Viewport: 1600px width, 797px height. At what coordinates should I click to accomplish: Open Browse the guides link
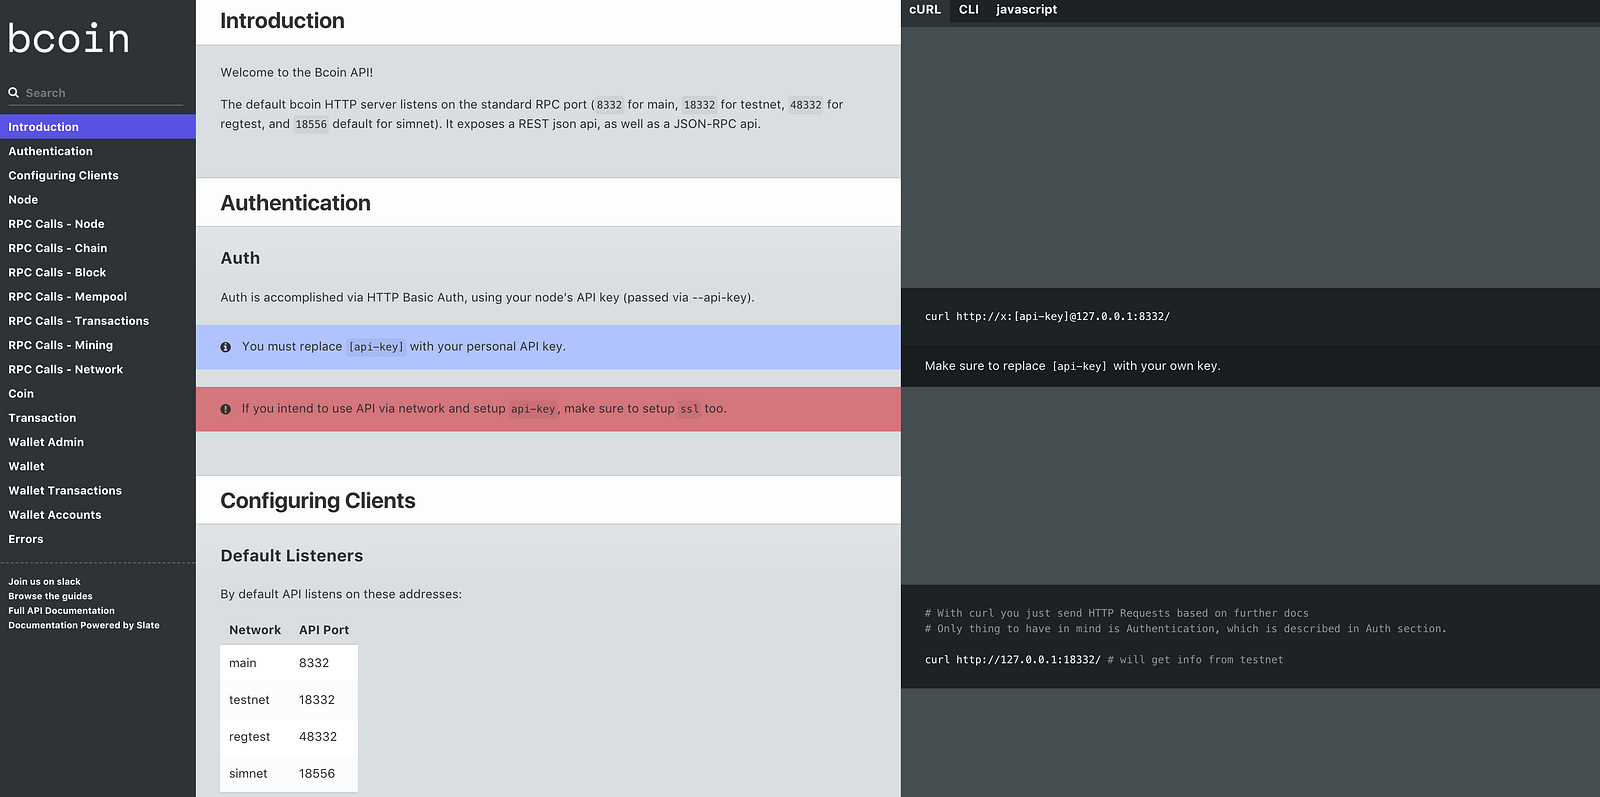[51, 596]
